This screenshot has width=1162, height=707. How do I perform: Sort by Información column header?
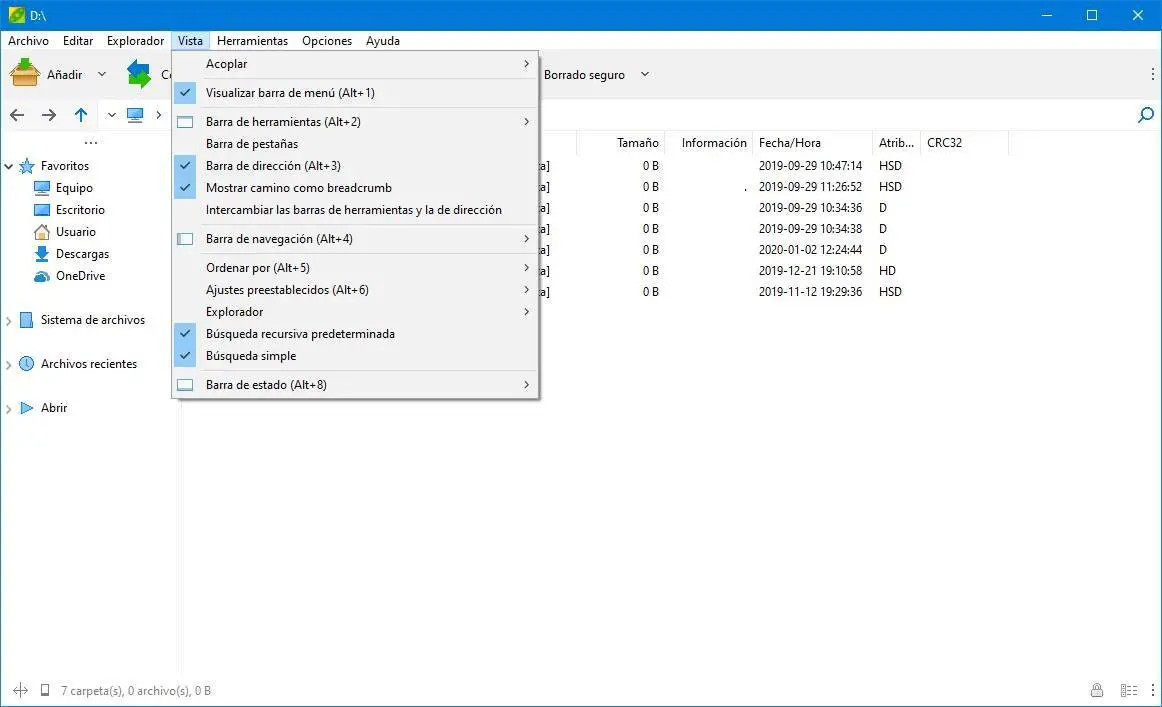(x=708, y=143)
